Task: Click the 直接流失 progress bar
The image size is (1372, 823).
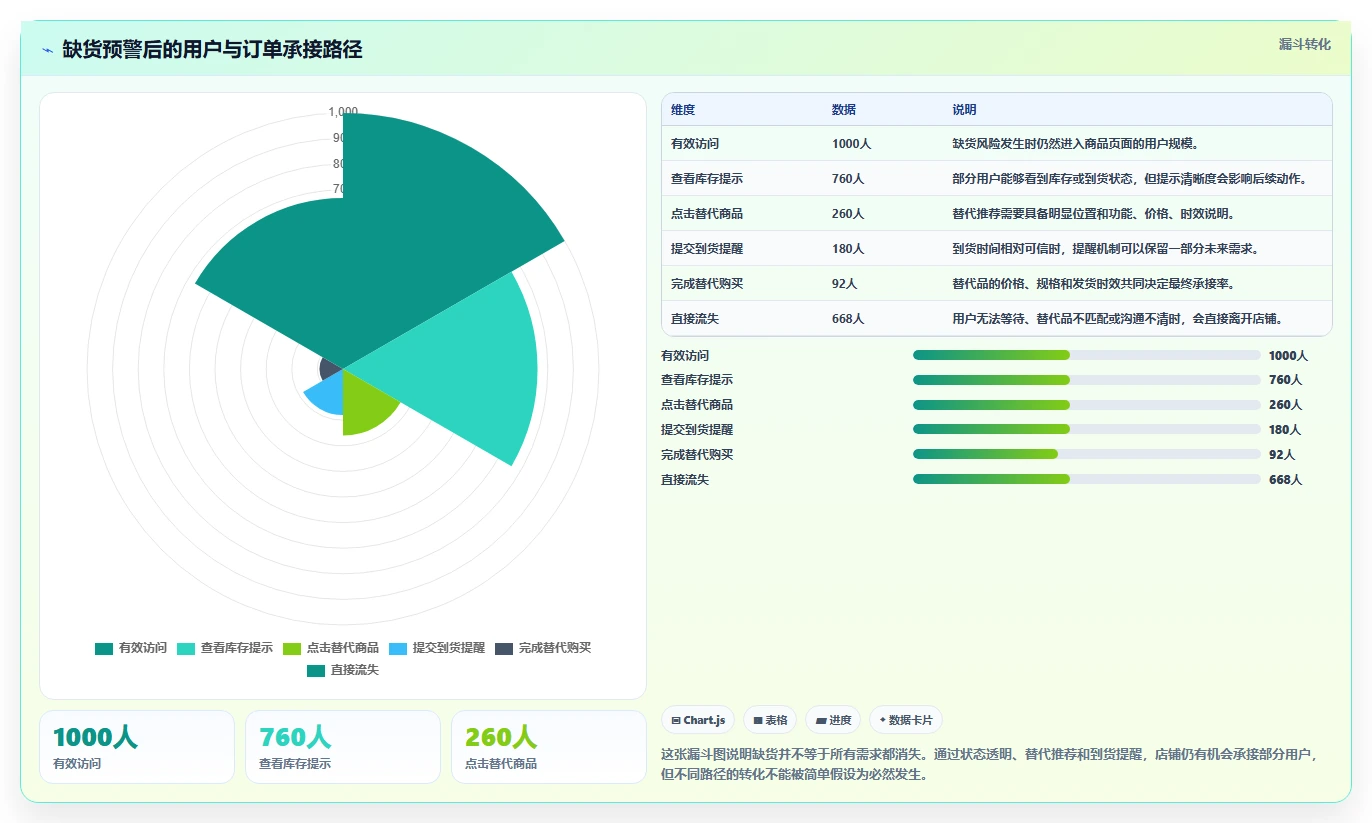Action: tap(1087, 479)
